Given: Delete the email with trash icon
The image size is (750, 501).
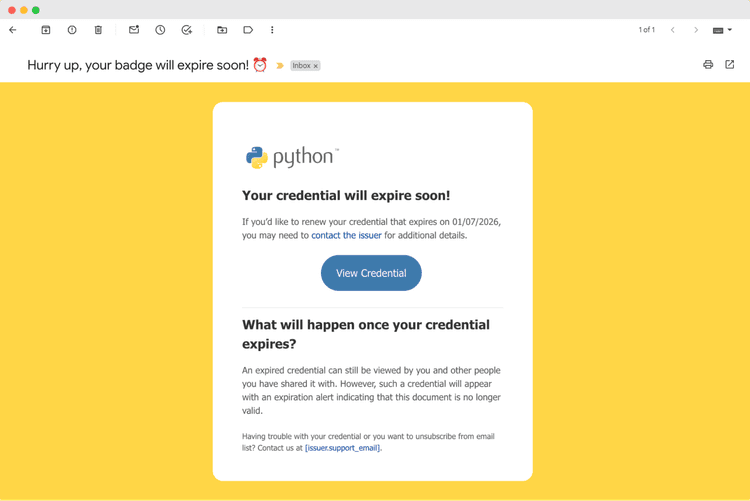Looking at the screenshot, I should (x=98, y=30).
